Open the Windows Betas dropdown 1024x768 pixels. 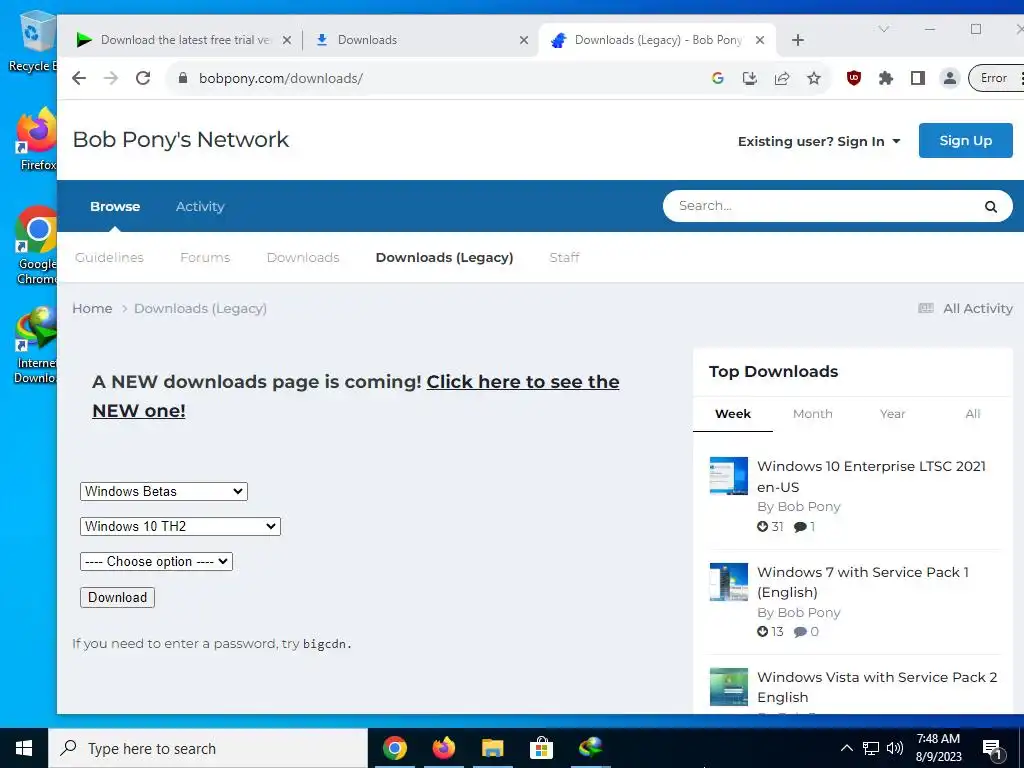pyautogui.click(x=163, y=491)
